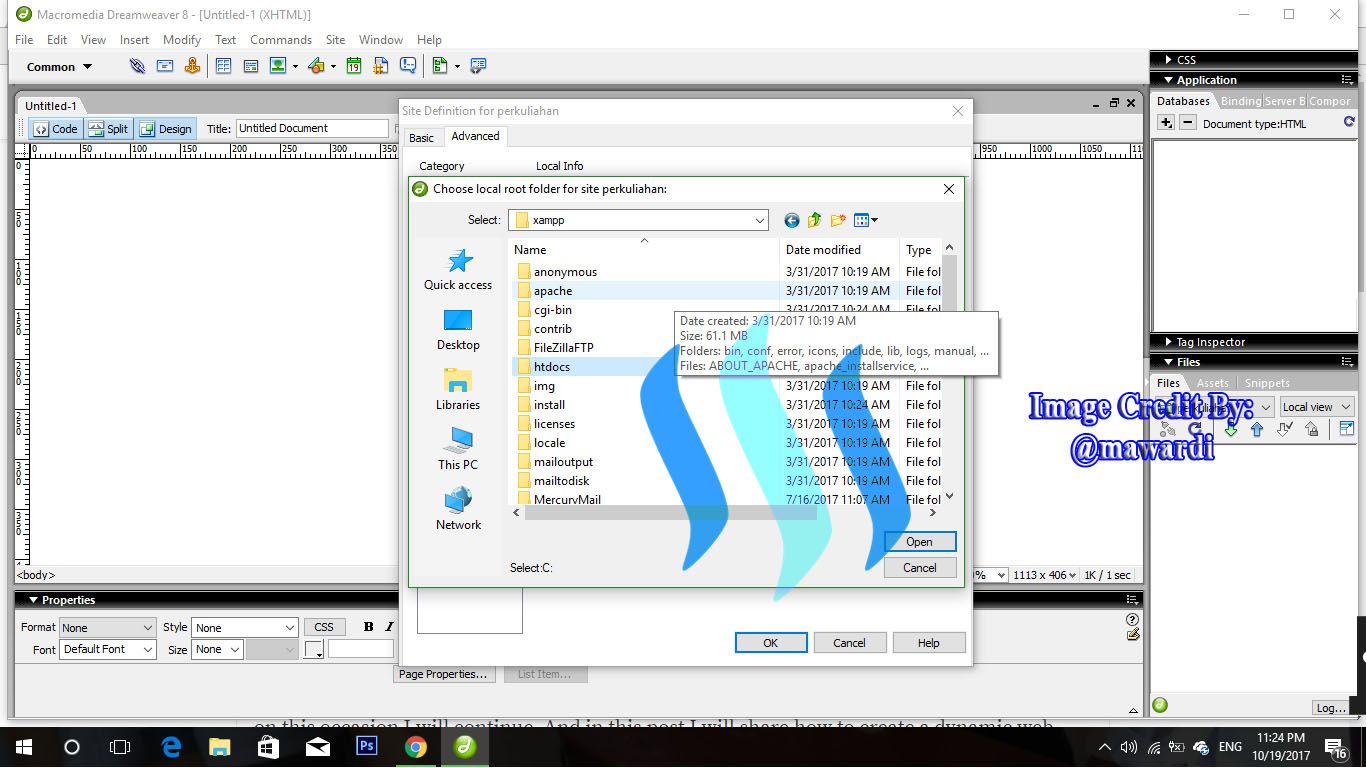Refresh the Application panel
This screenshot has width=1366, height=768.
click(1349, 123)
